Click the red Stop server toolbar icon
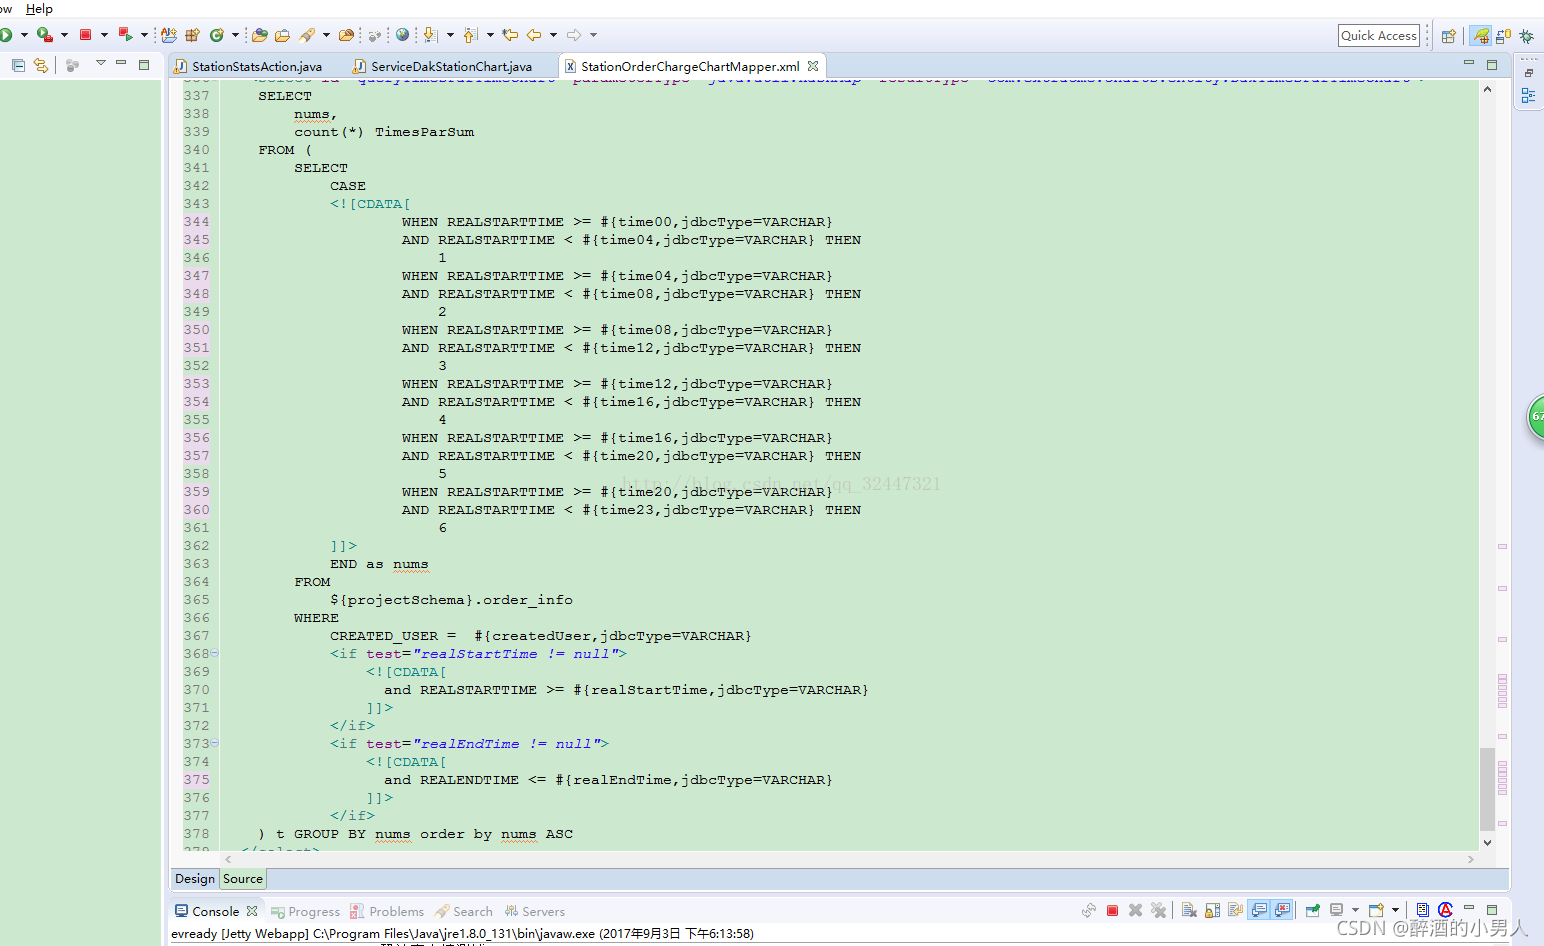This screenshot has width=1544, height=946. click(85, 35)
